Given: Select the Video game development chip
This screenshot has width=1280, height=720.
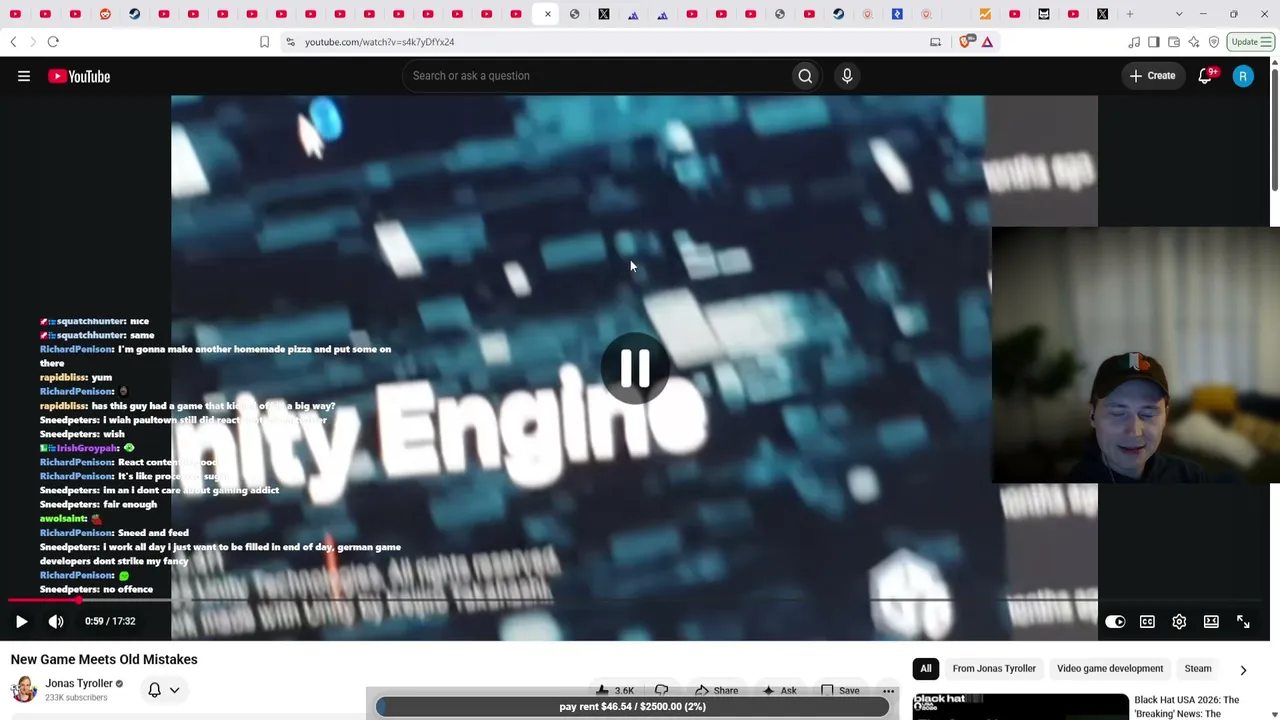Looking at the screenshot, I should tap(1110, 669).
